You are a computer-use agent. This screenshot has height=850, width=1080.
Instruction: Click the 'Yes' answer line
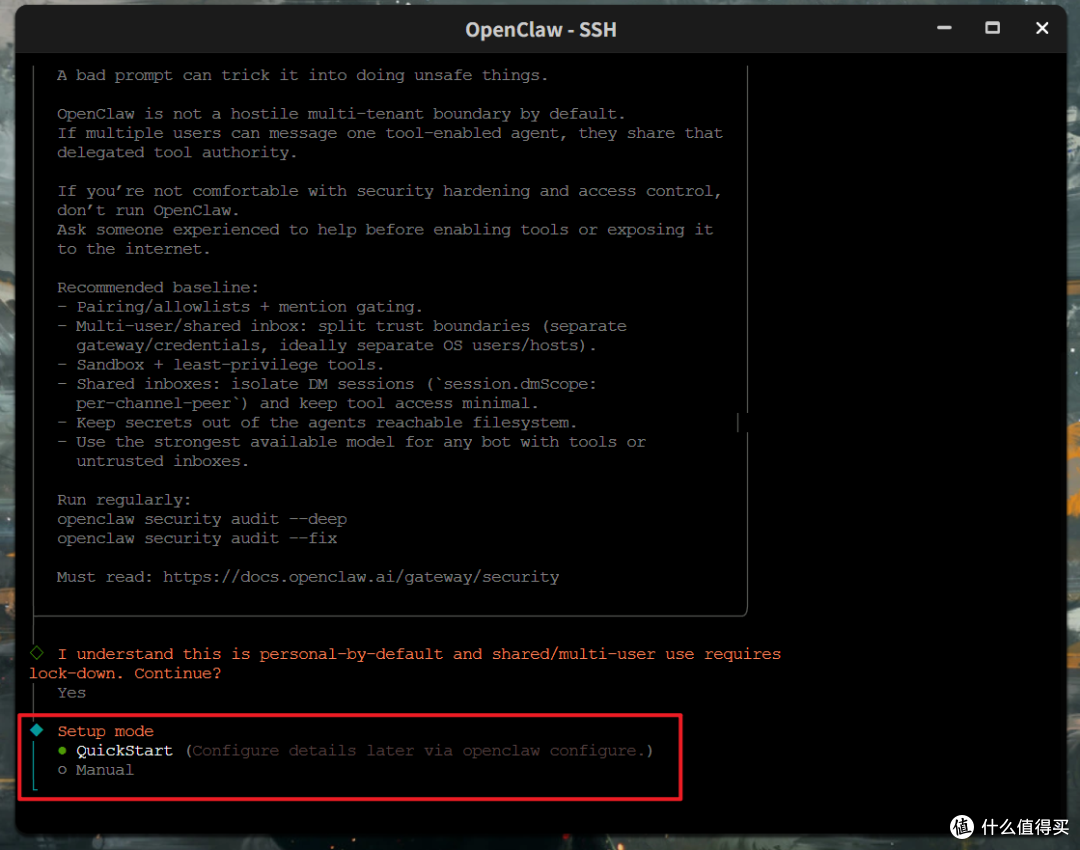(72, 693)
